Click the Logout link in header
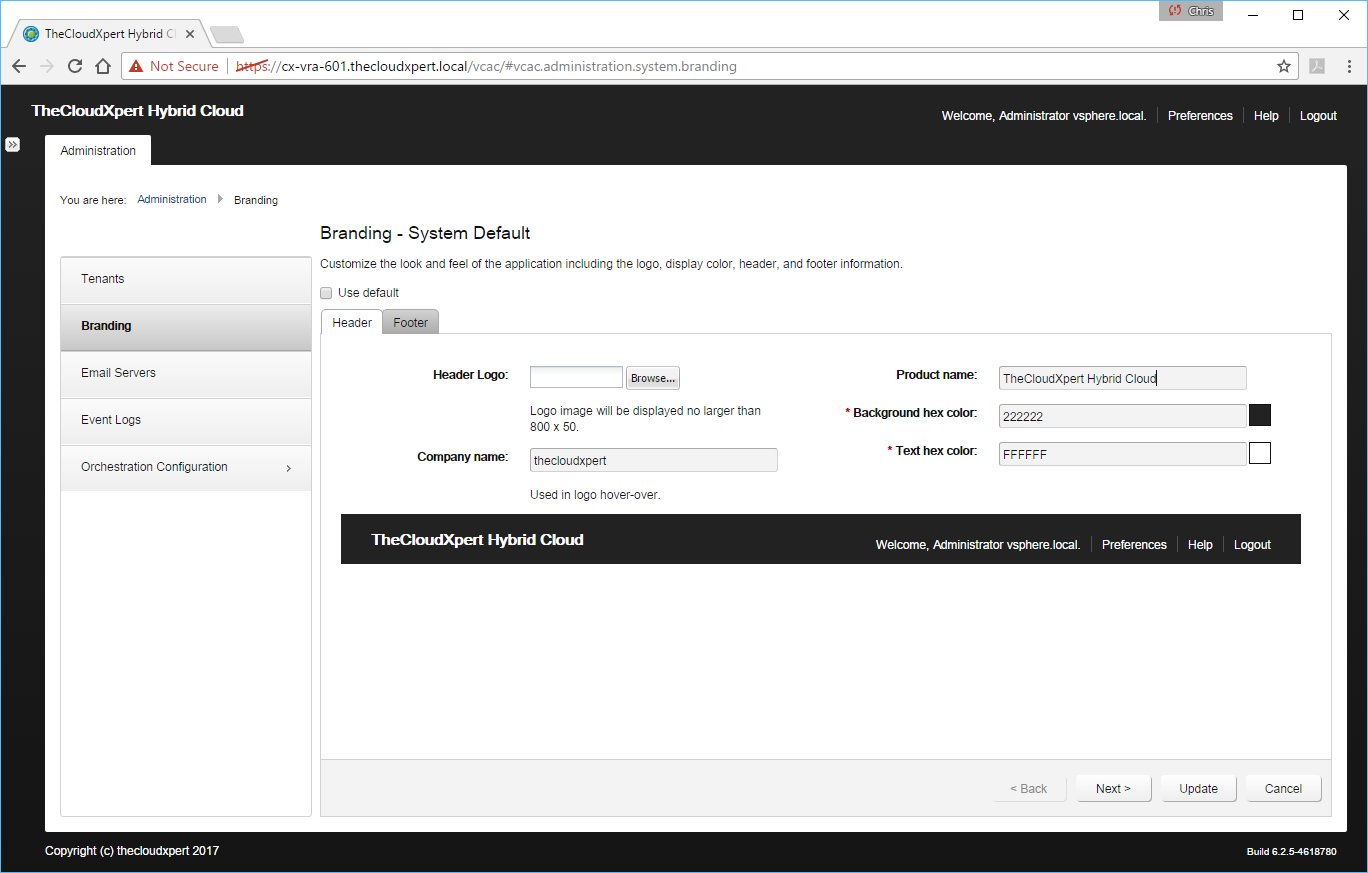The image size is (1368, 873). click(1318, 116)
